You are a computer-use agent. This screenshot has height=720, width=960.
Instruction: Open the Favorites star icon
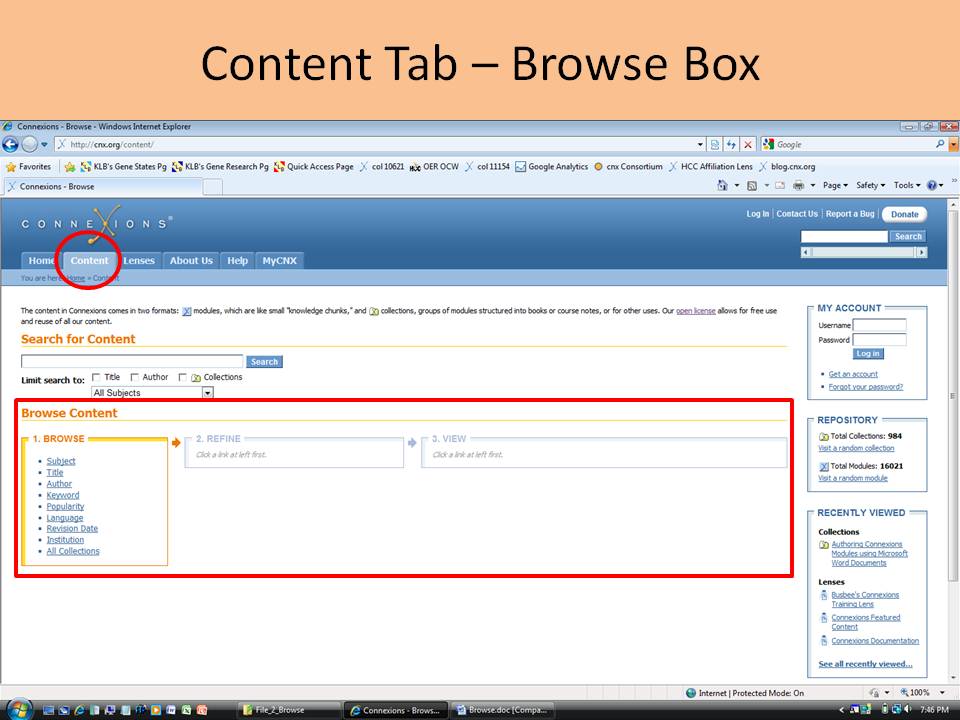(x=10, y=167)
